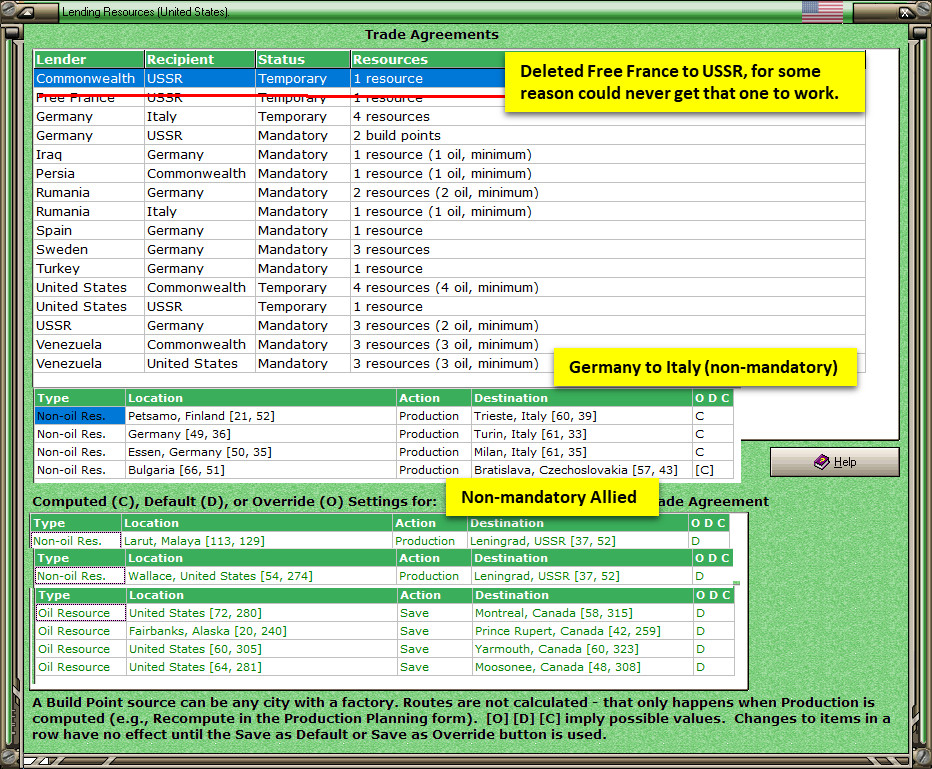932x769 pixels.
Task: Click the Bratislava, Czechoslovakia destination
Action: point(582,469)
